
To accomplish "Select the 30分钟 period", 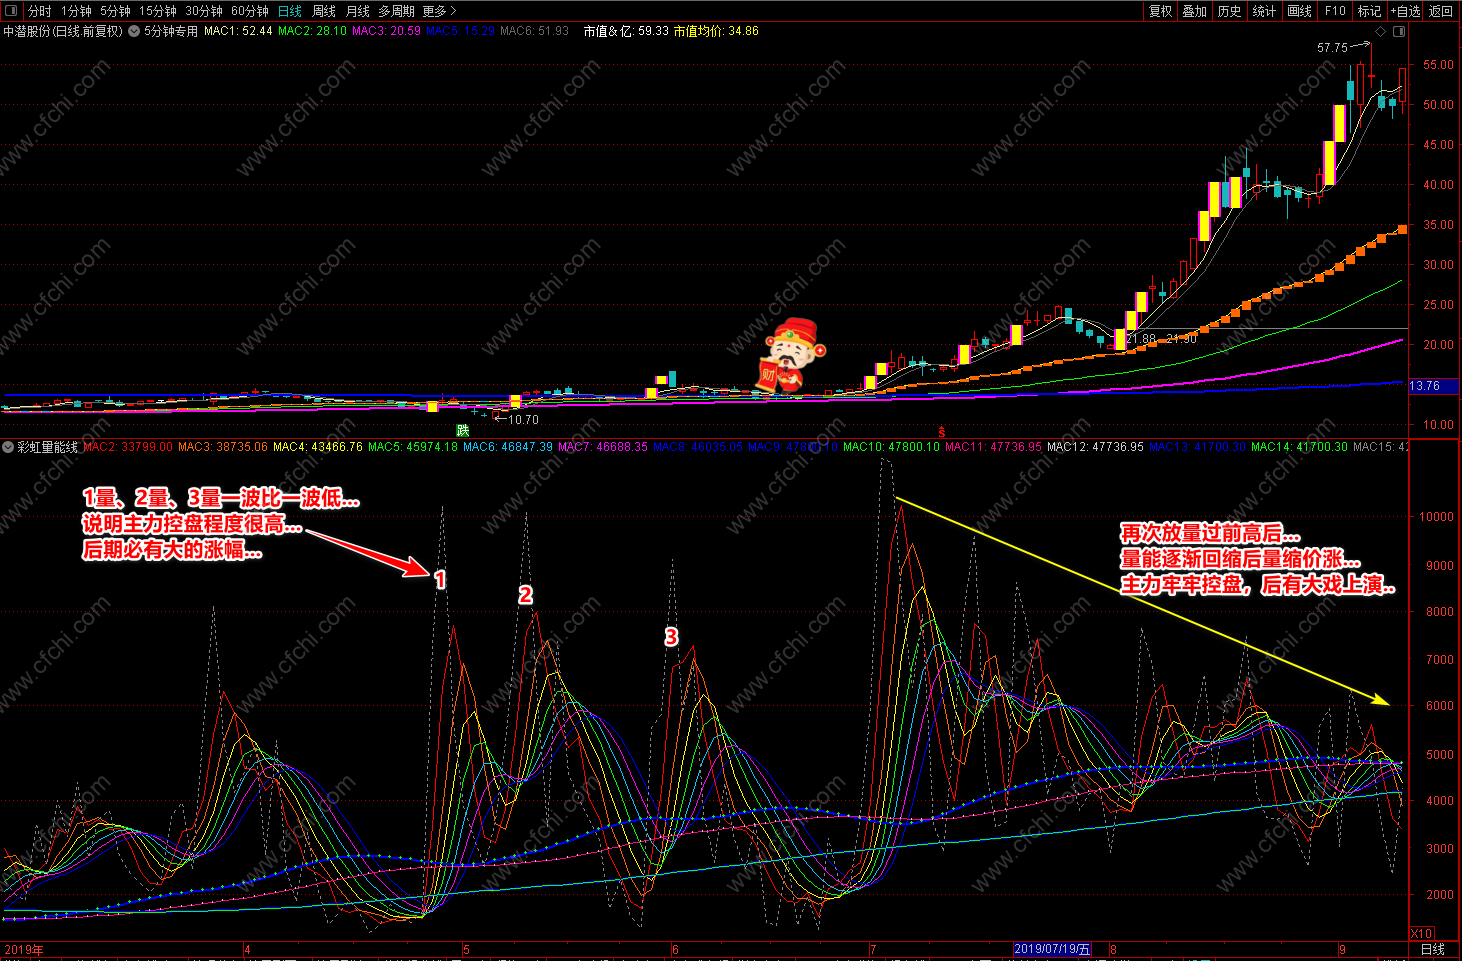I will coord(204,11).
